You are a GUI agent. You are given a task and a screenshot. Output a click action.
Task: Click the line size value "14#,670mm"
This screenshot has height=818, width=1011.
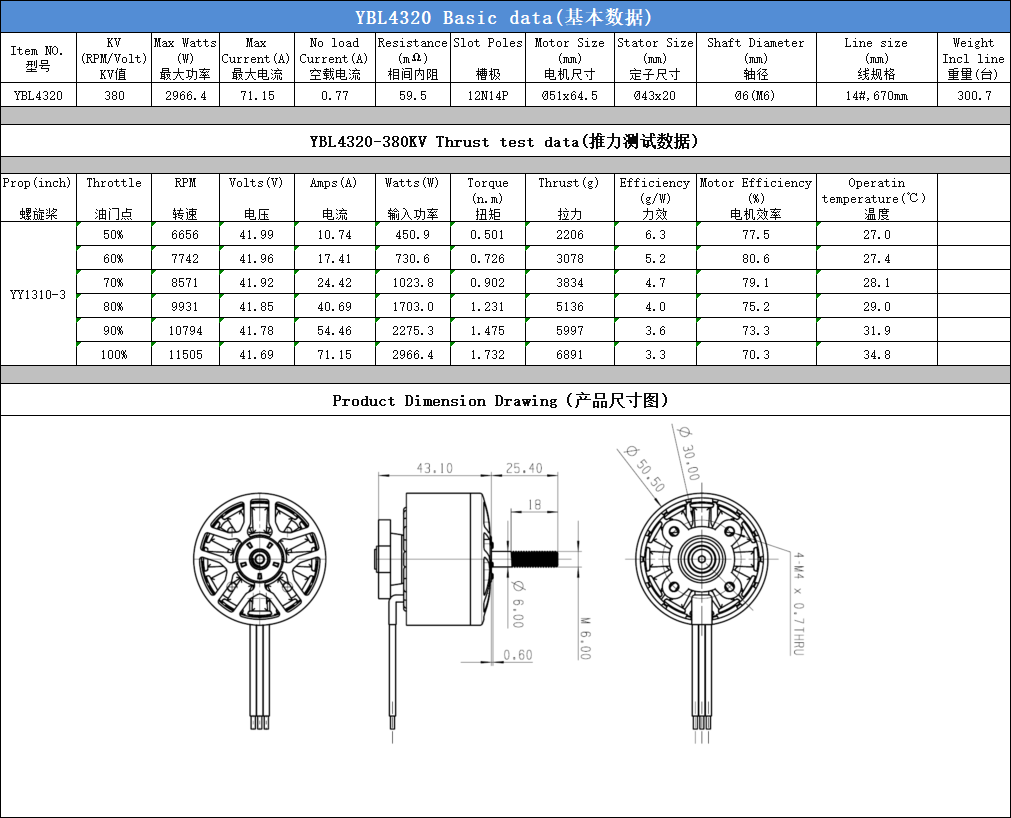point(876,95)
